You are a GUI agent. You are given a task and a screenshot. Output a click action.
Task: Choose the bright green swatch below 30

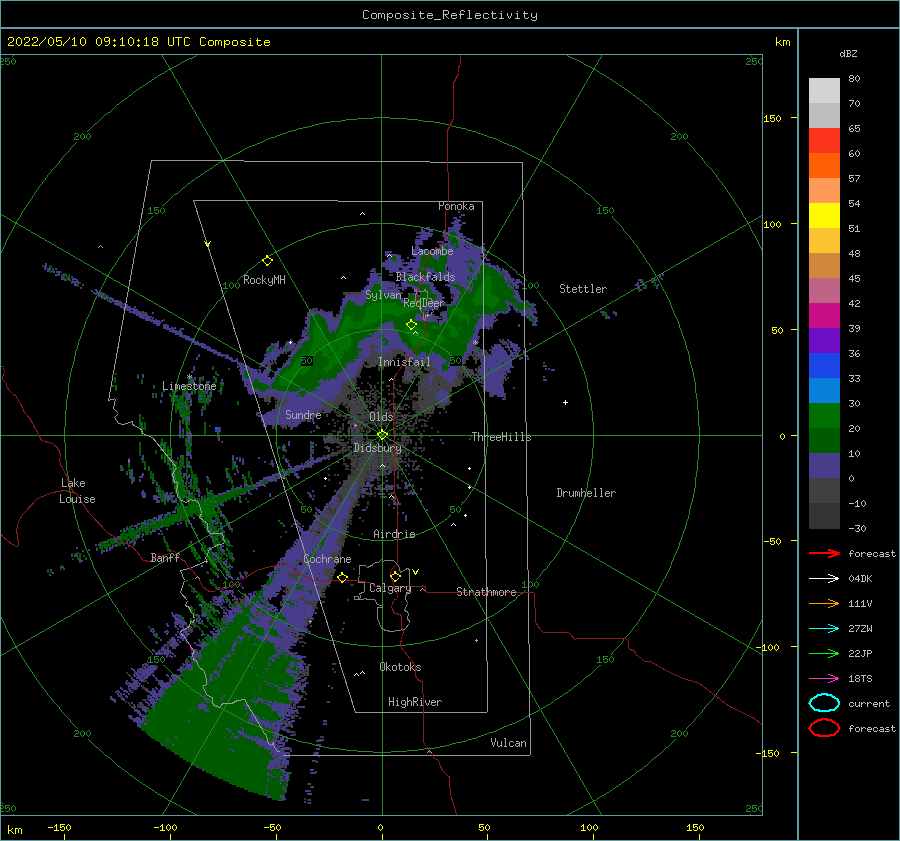pos(824,415)
